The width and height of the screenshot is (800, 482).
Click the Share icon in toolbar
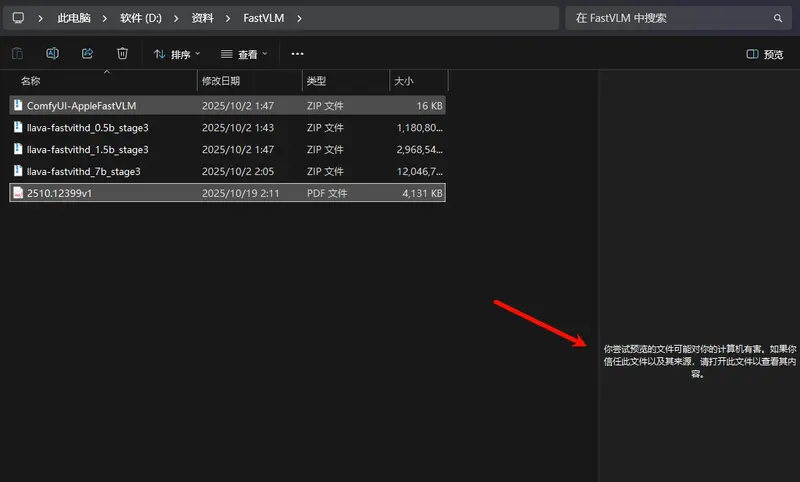pos(87,54)
